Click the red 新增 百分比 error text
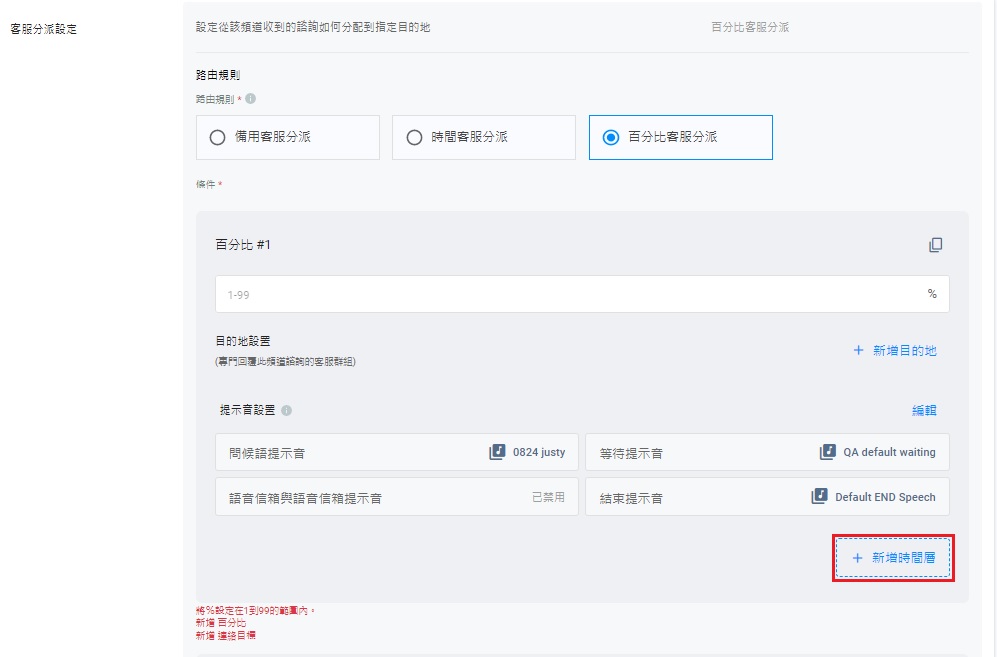The width and height of the screenshot is (997, 657). 221,623
